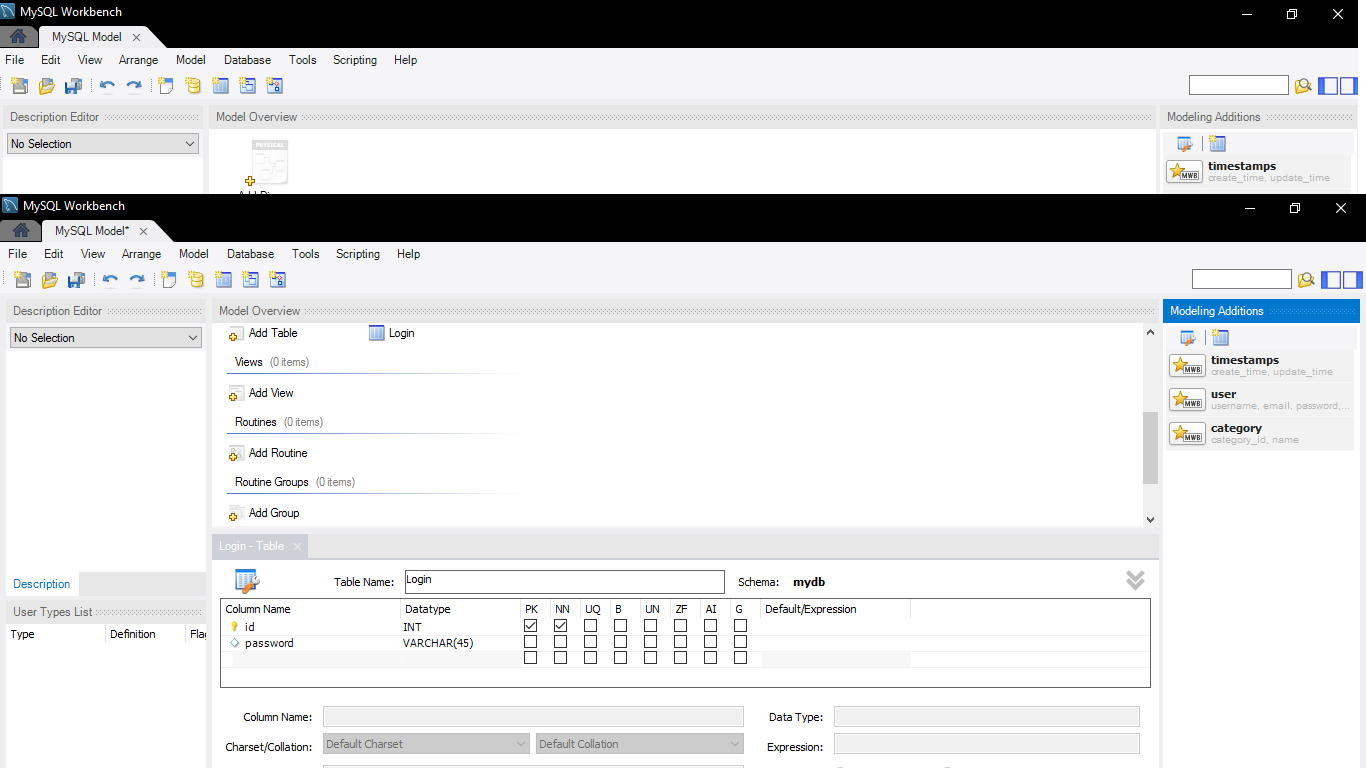The image size is (1366, 768).
Task: Click table template editor icon in Modeling Additions
Action: point(1188,338)
